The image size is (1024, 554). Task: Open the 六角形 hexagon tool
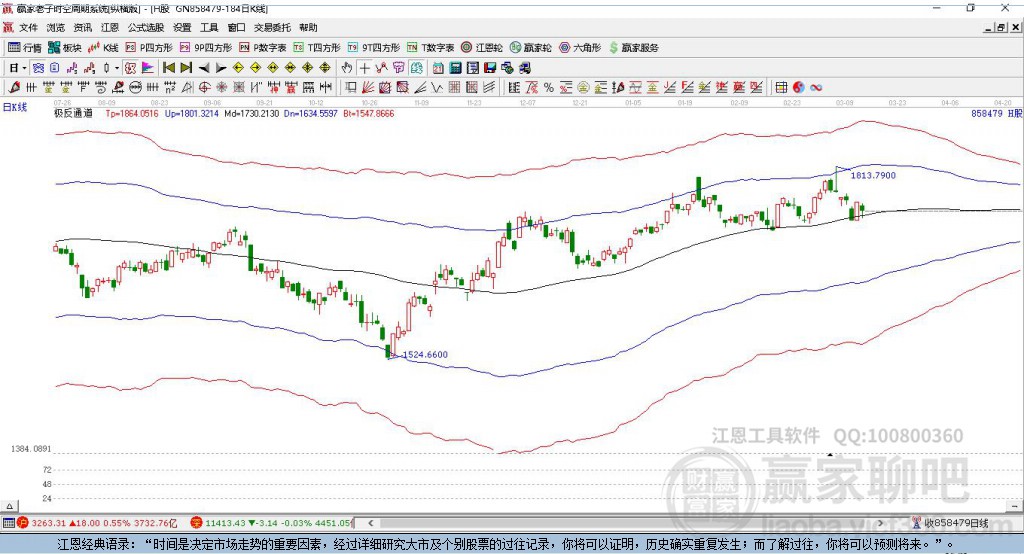click(580, 48)
